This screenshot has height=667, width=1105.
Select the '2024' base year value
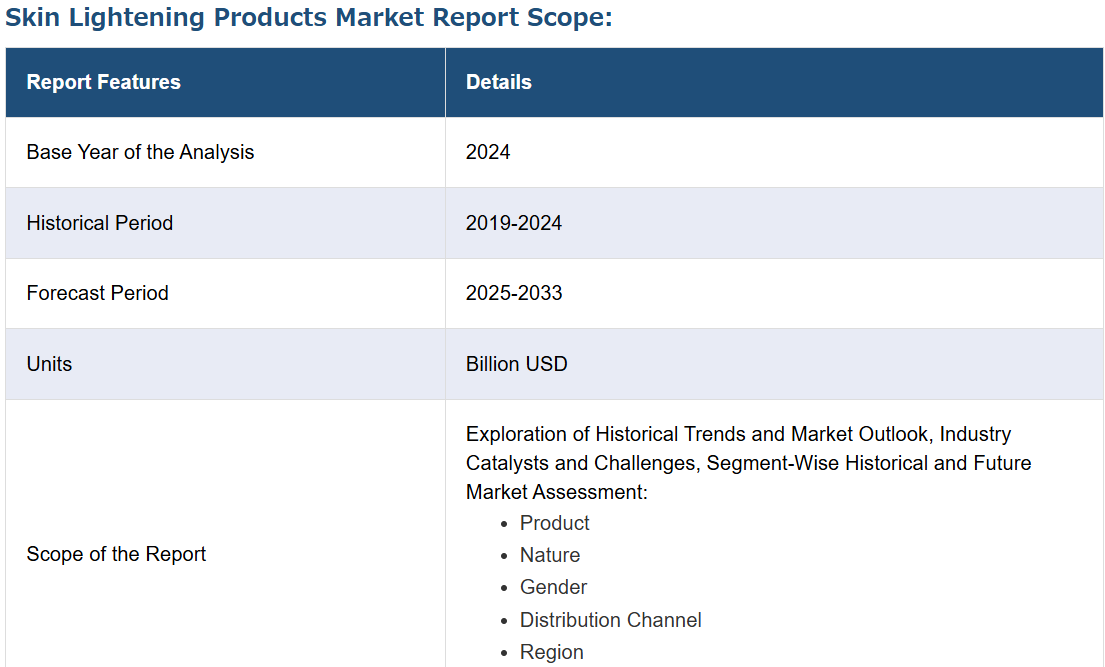coord(488,152)
